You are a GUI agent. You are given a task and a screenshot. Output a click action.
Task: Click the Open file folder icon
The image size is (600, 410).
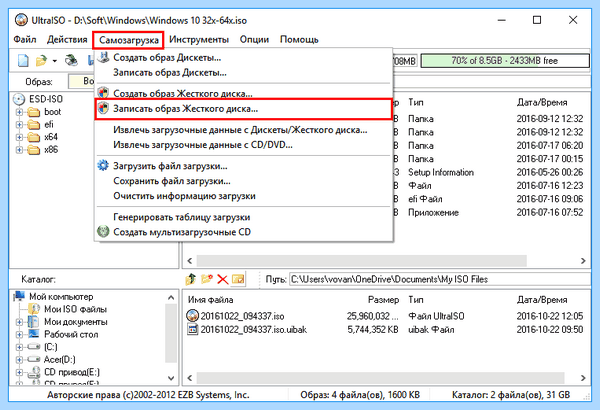pos(41,60)
